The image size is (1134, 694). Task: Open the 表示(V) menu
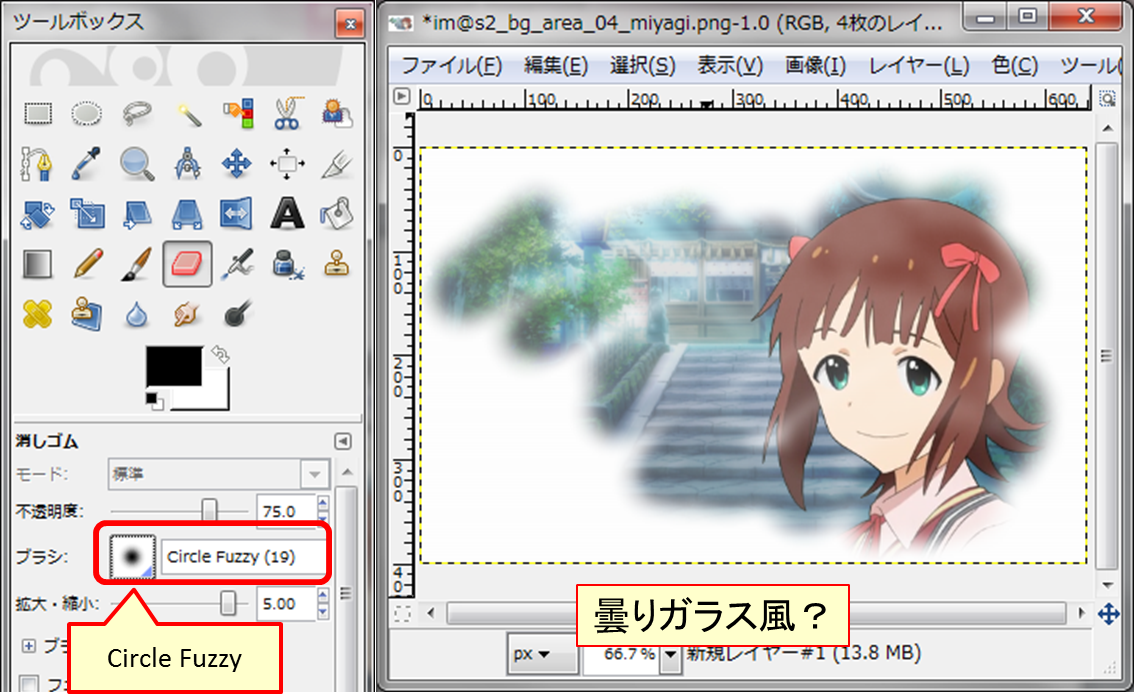click(x=730, y=66)
